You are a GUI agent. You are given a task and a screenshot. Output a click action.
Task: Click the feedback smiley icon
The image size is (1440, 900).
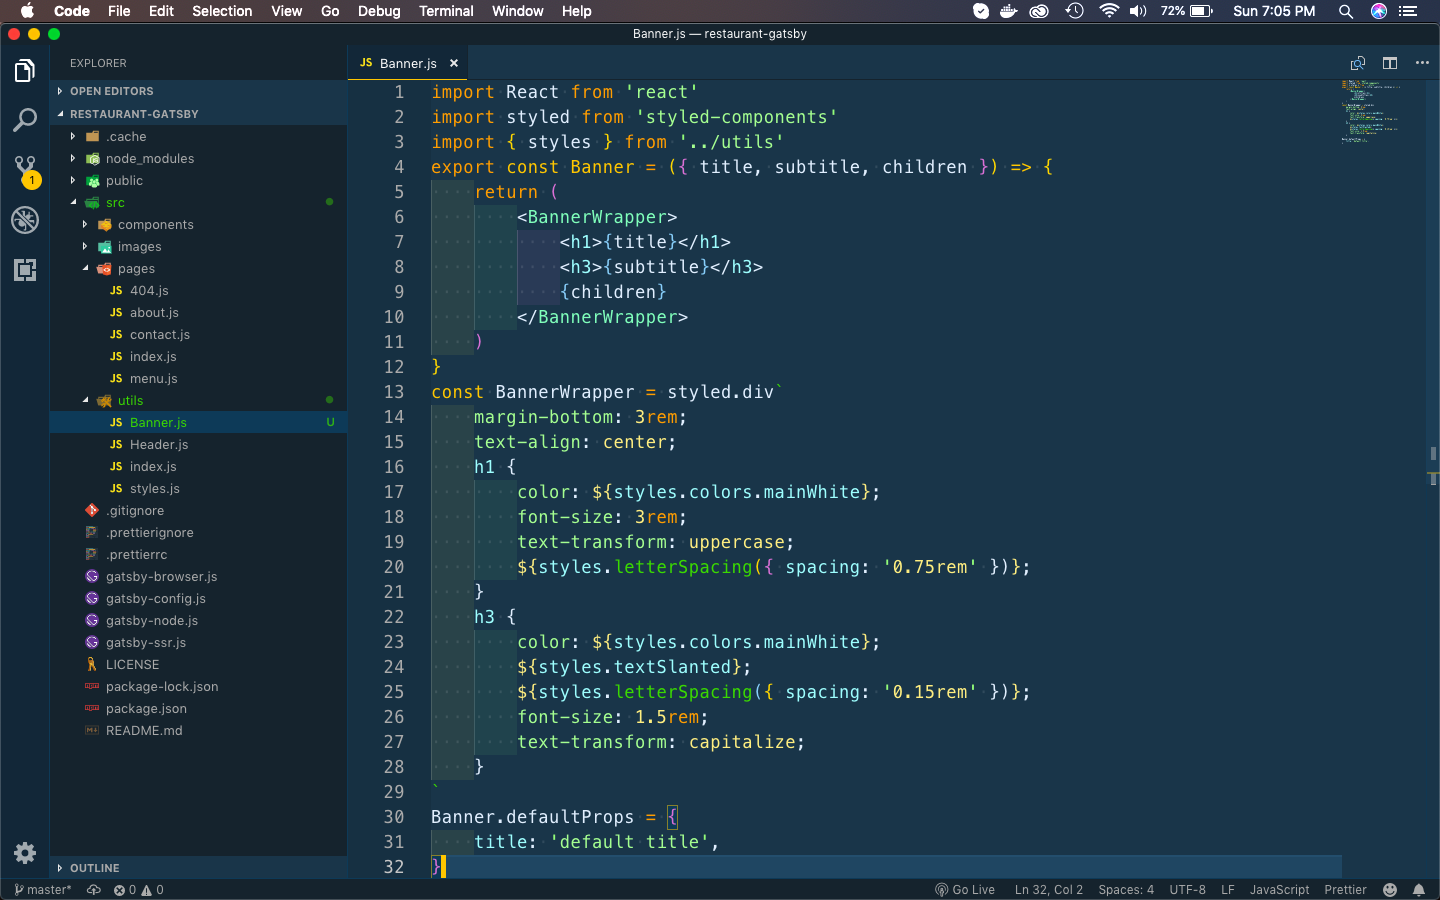tap(1390, 890)
